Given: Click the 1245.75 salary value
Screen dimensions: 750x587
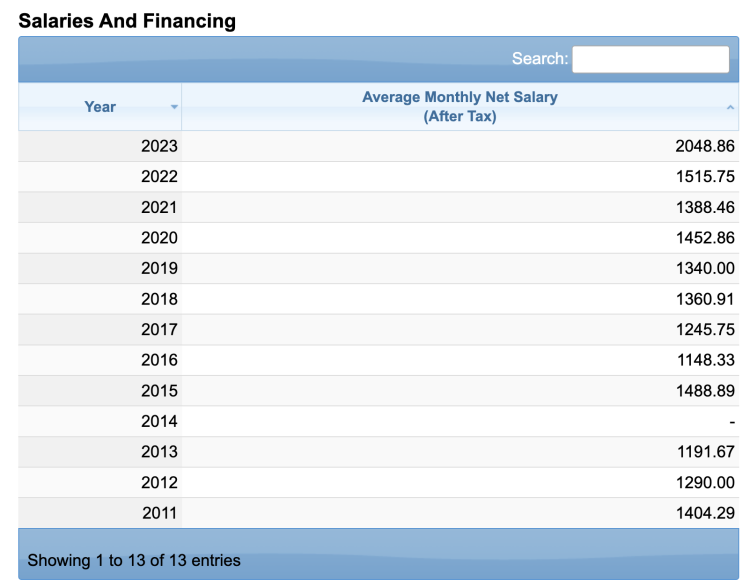Looking at the screenshot, I should pos(705,329).
